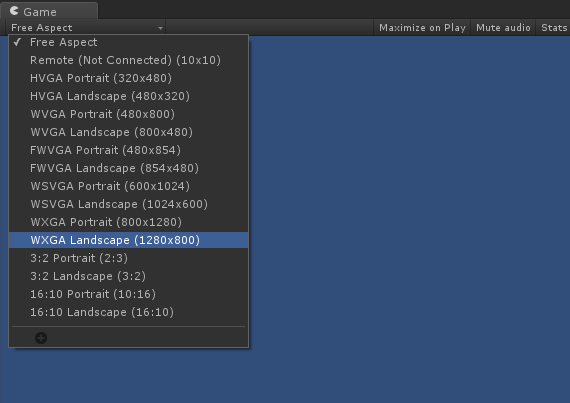Switch to the Game tab
570x403 pixels.
(x=49, y=11)
